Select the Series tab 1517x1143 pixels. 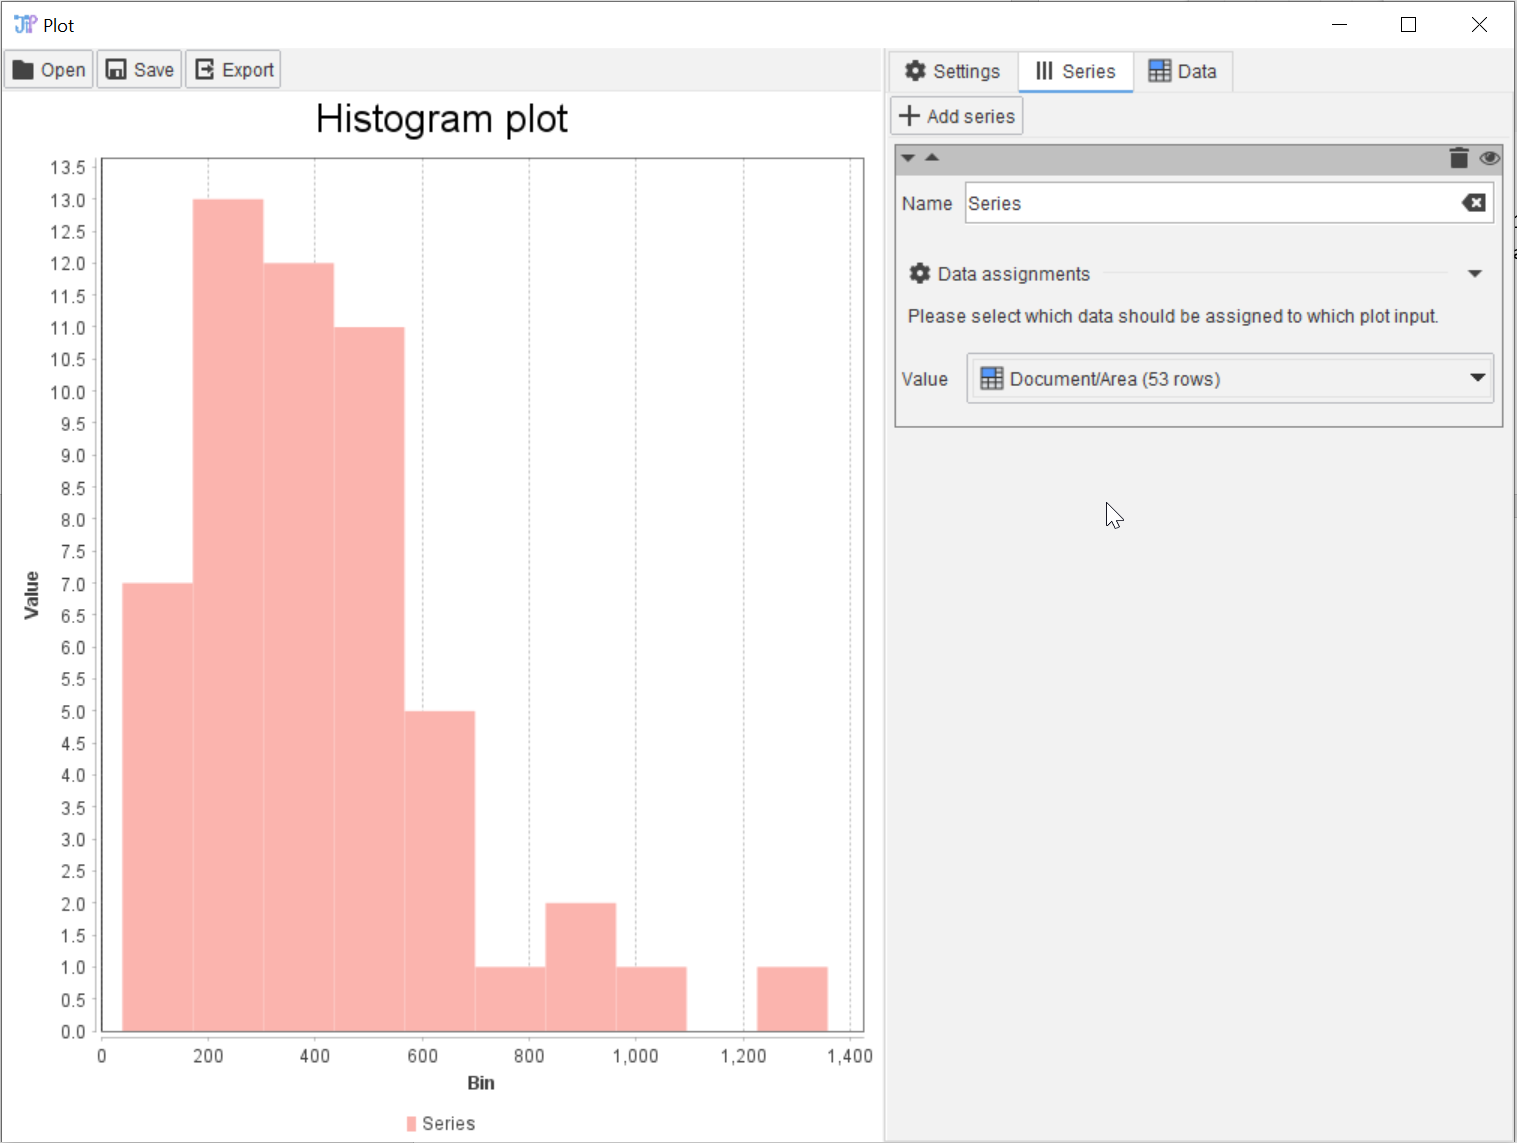click(x=1076, y=72)
